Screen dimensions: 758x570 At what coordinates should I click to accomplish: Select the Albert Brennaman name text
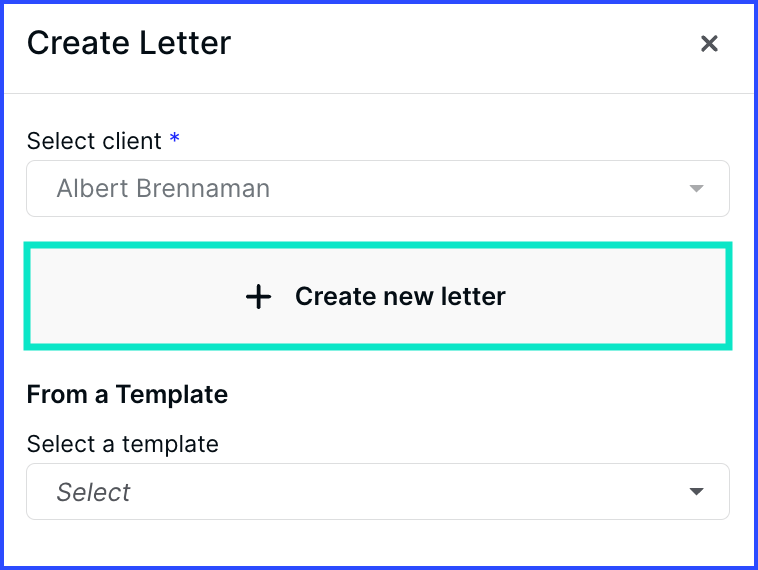tap(163, 189)
